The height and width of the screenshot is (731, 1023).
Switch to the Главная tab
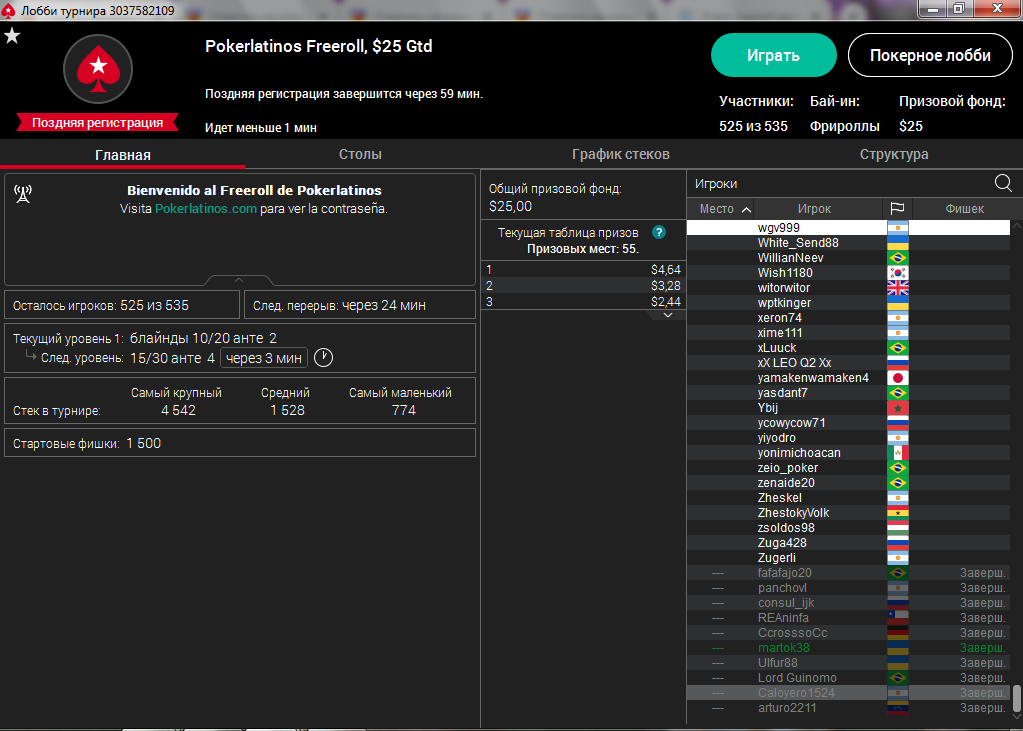123,155
